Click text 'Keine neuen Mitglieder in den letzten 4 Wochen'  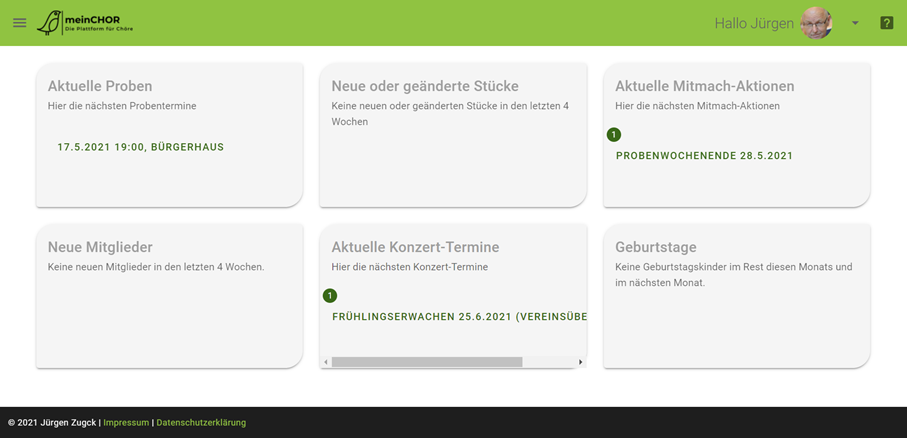(156, 267)
